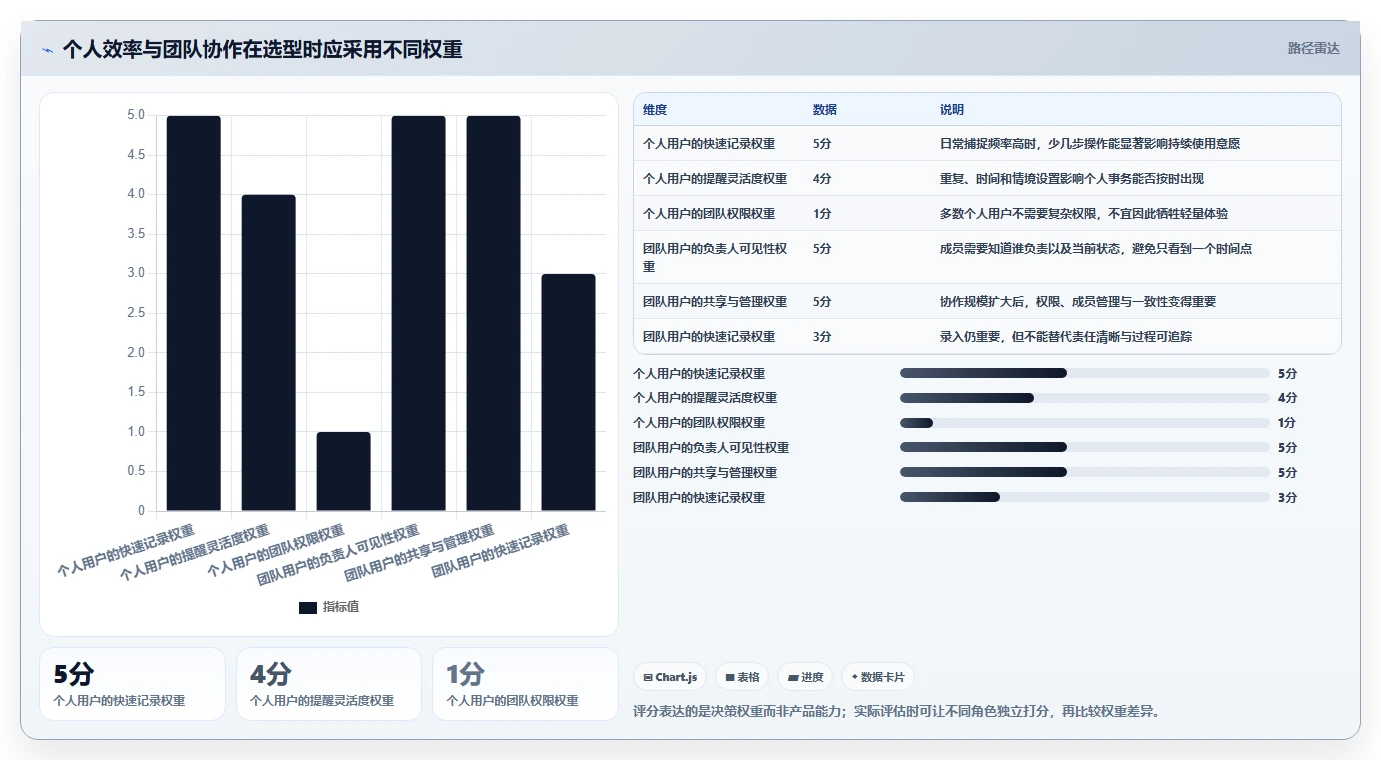Click the progress bar for 团队用户的共享与管理权重
1381x760 pixels.
coord(1085,472)
